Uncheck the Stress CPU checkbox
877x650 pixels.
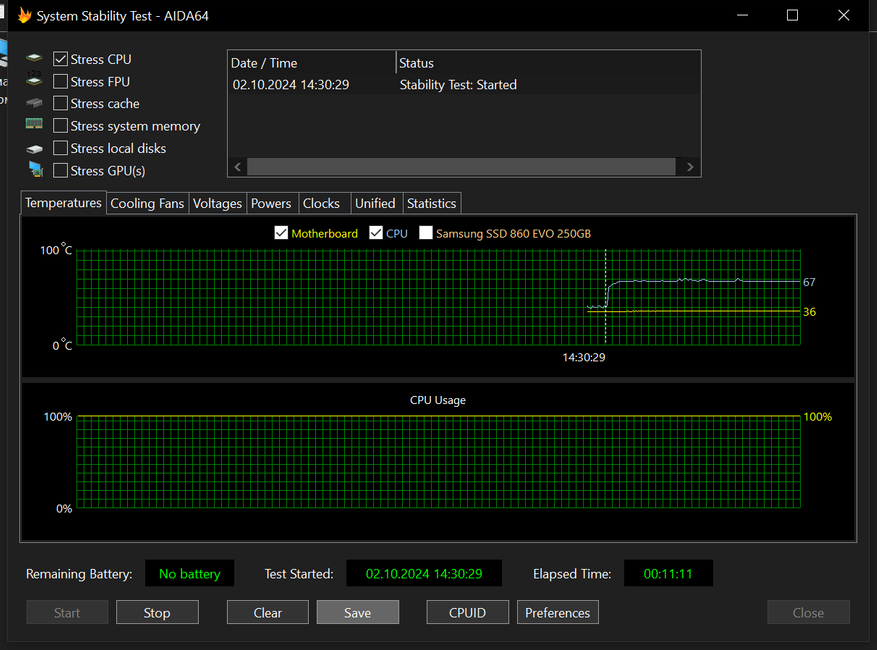(x=61, y=60)
